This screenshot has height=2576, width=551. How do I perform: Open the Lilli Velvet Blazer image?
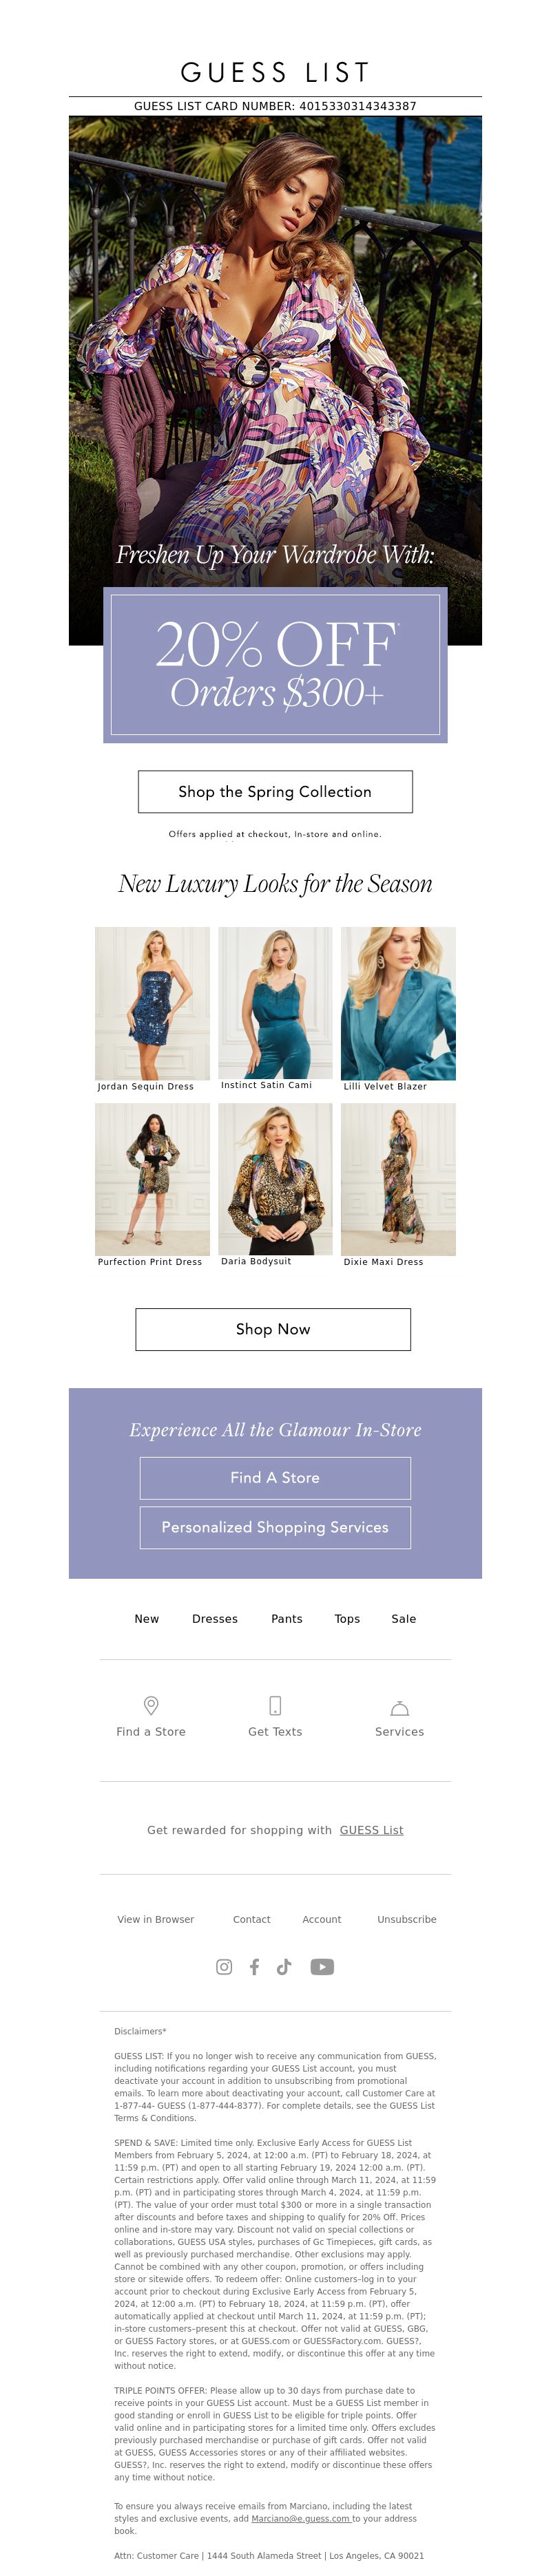(x=398, y=1003)
